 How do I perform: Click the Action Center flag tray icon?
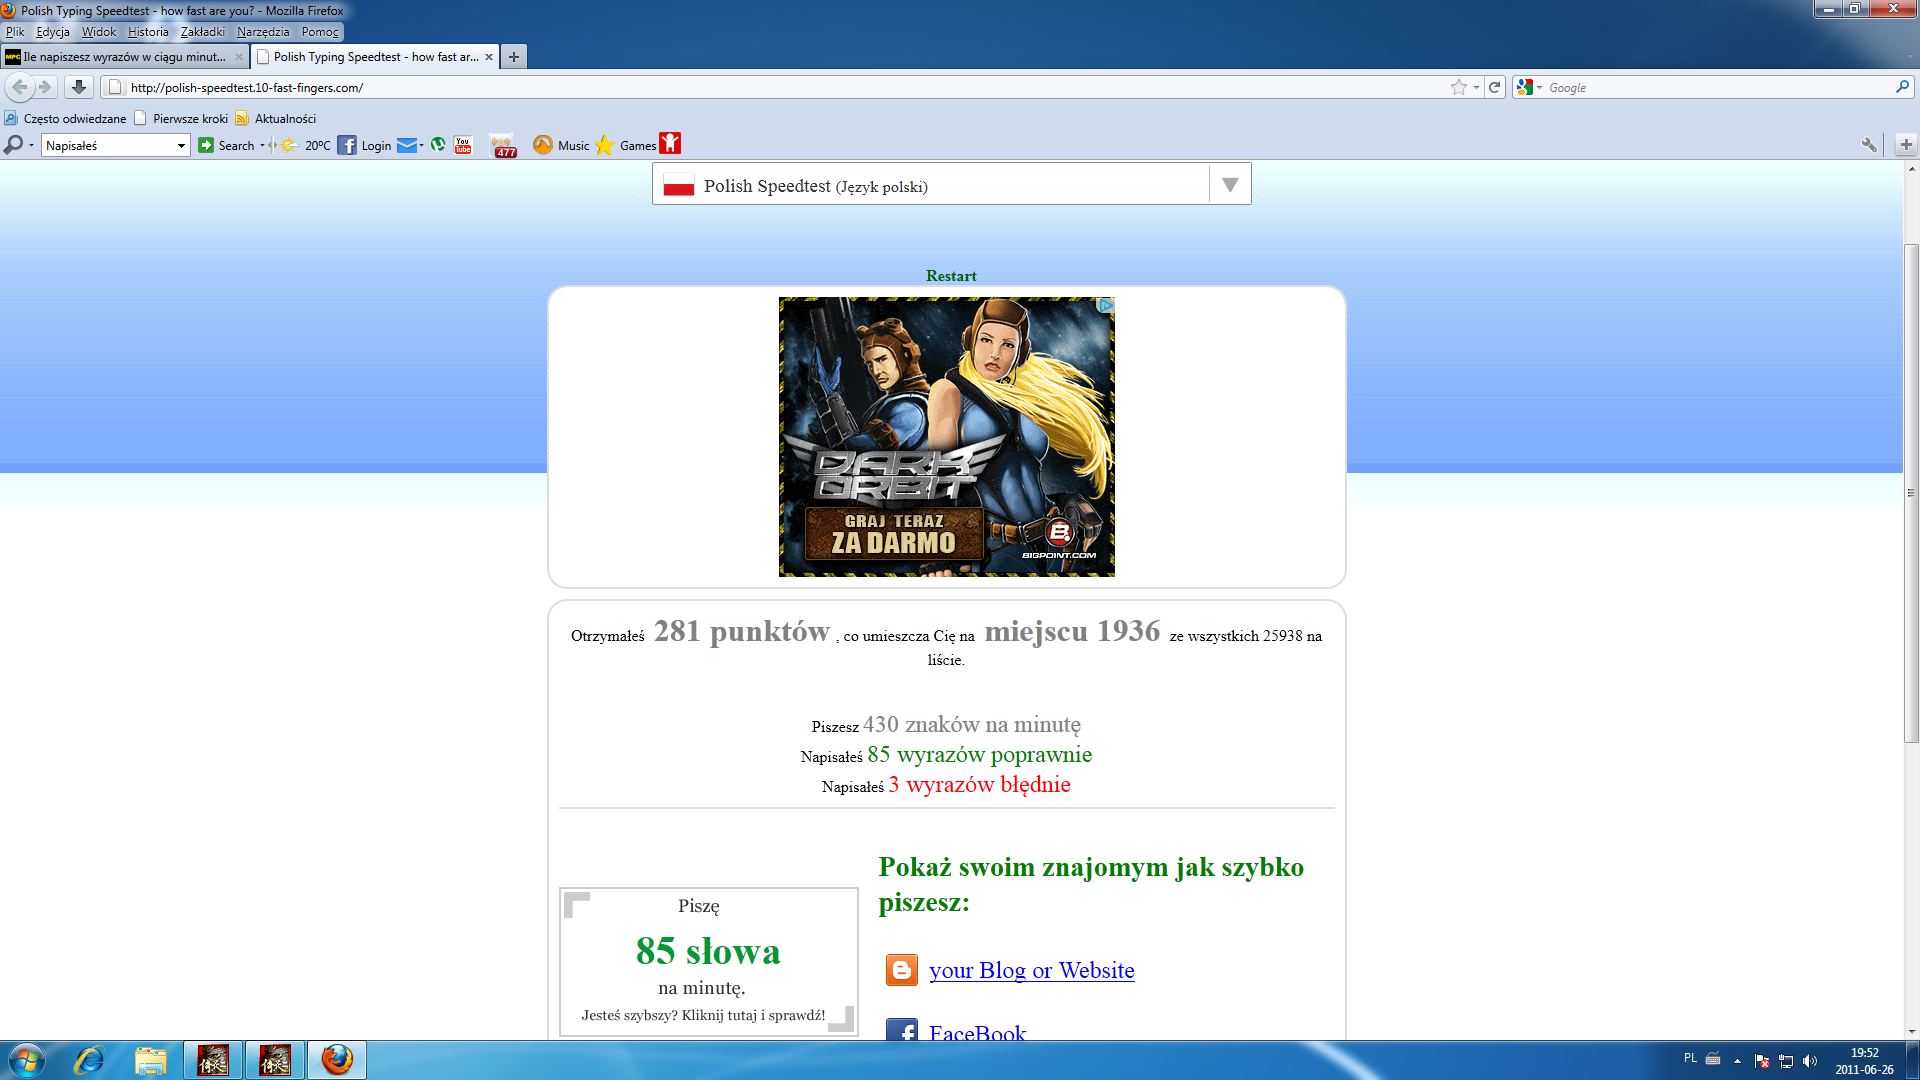pos(1762,1060)
